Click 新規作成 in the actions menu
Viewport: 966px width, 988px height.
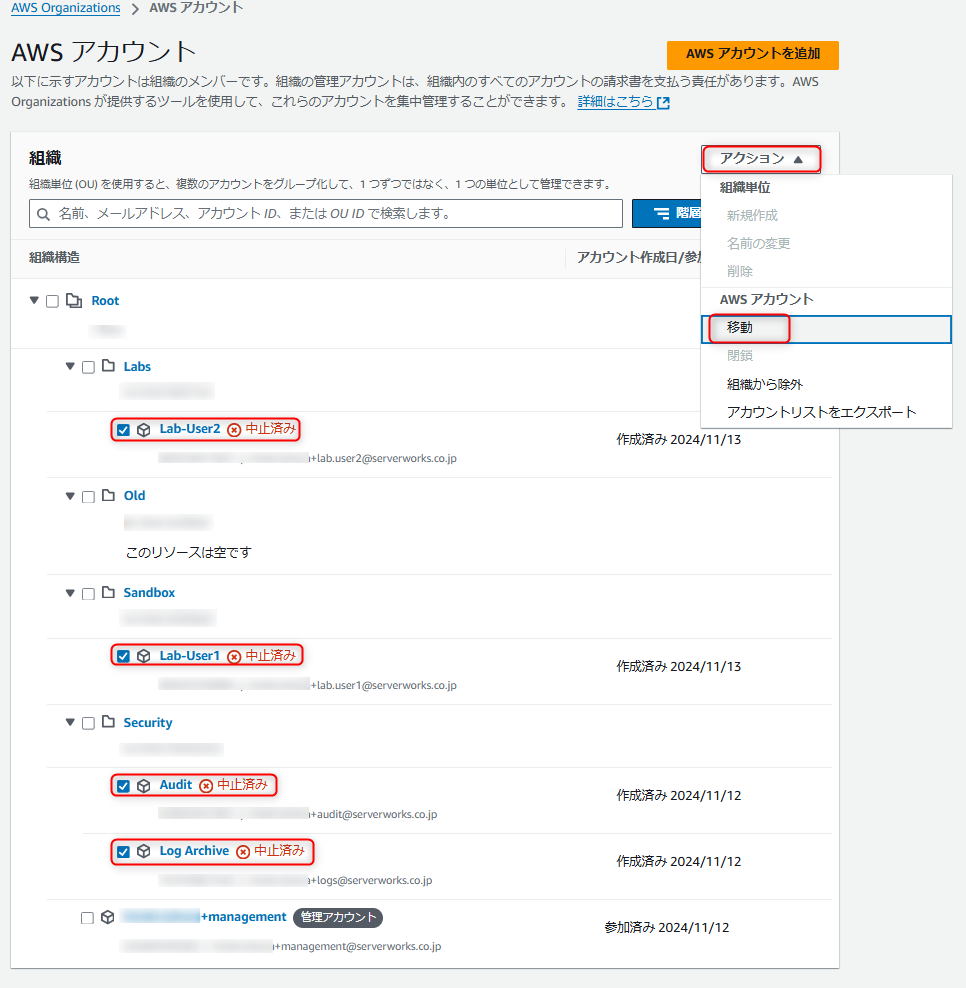825,215
